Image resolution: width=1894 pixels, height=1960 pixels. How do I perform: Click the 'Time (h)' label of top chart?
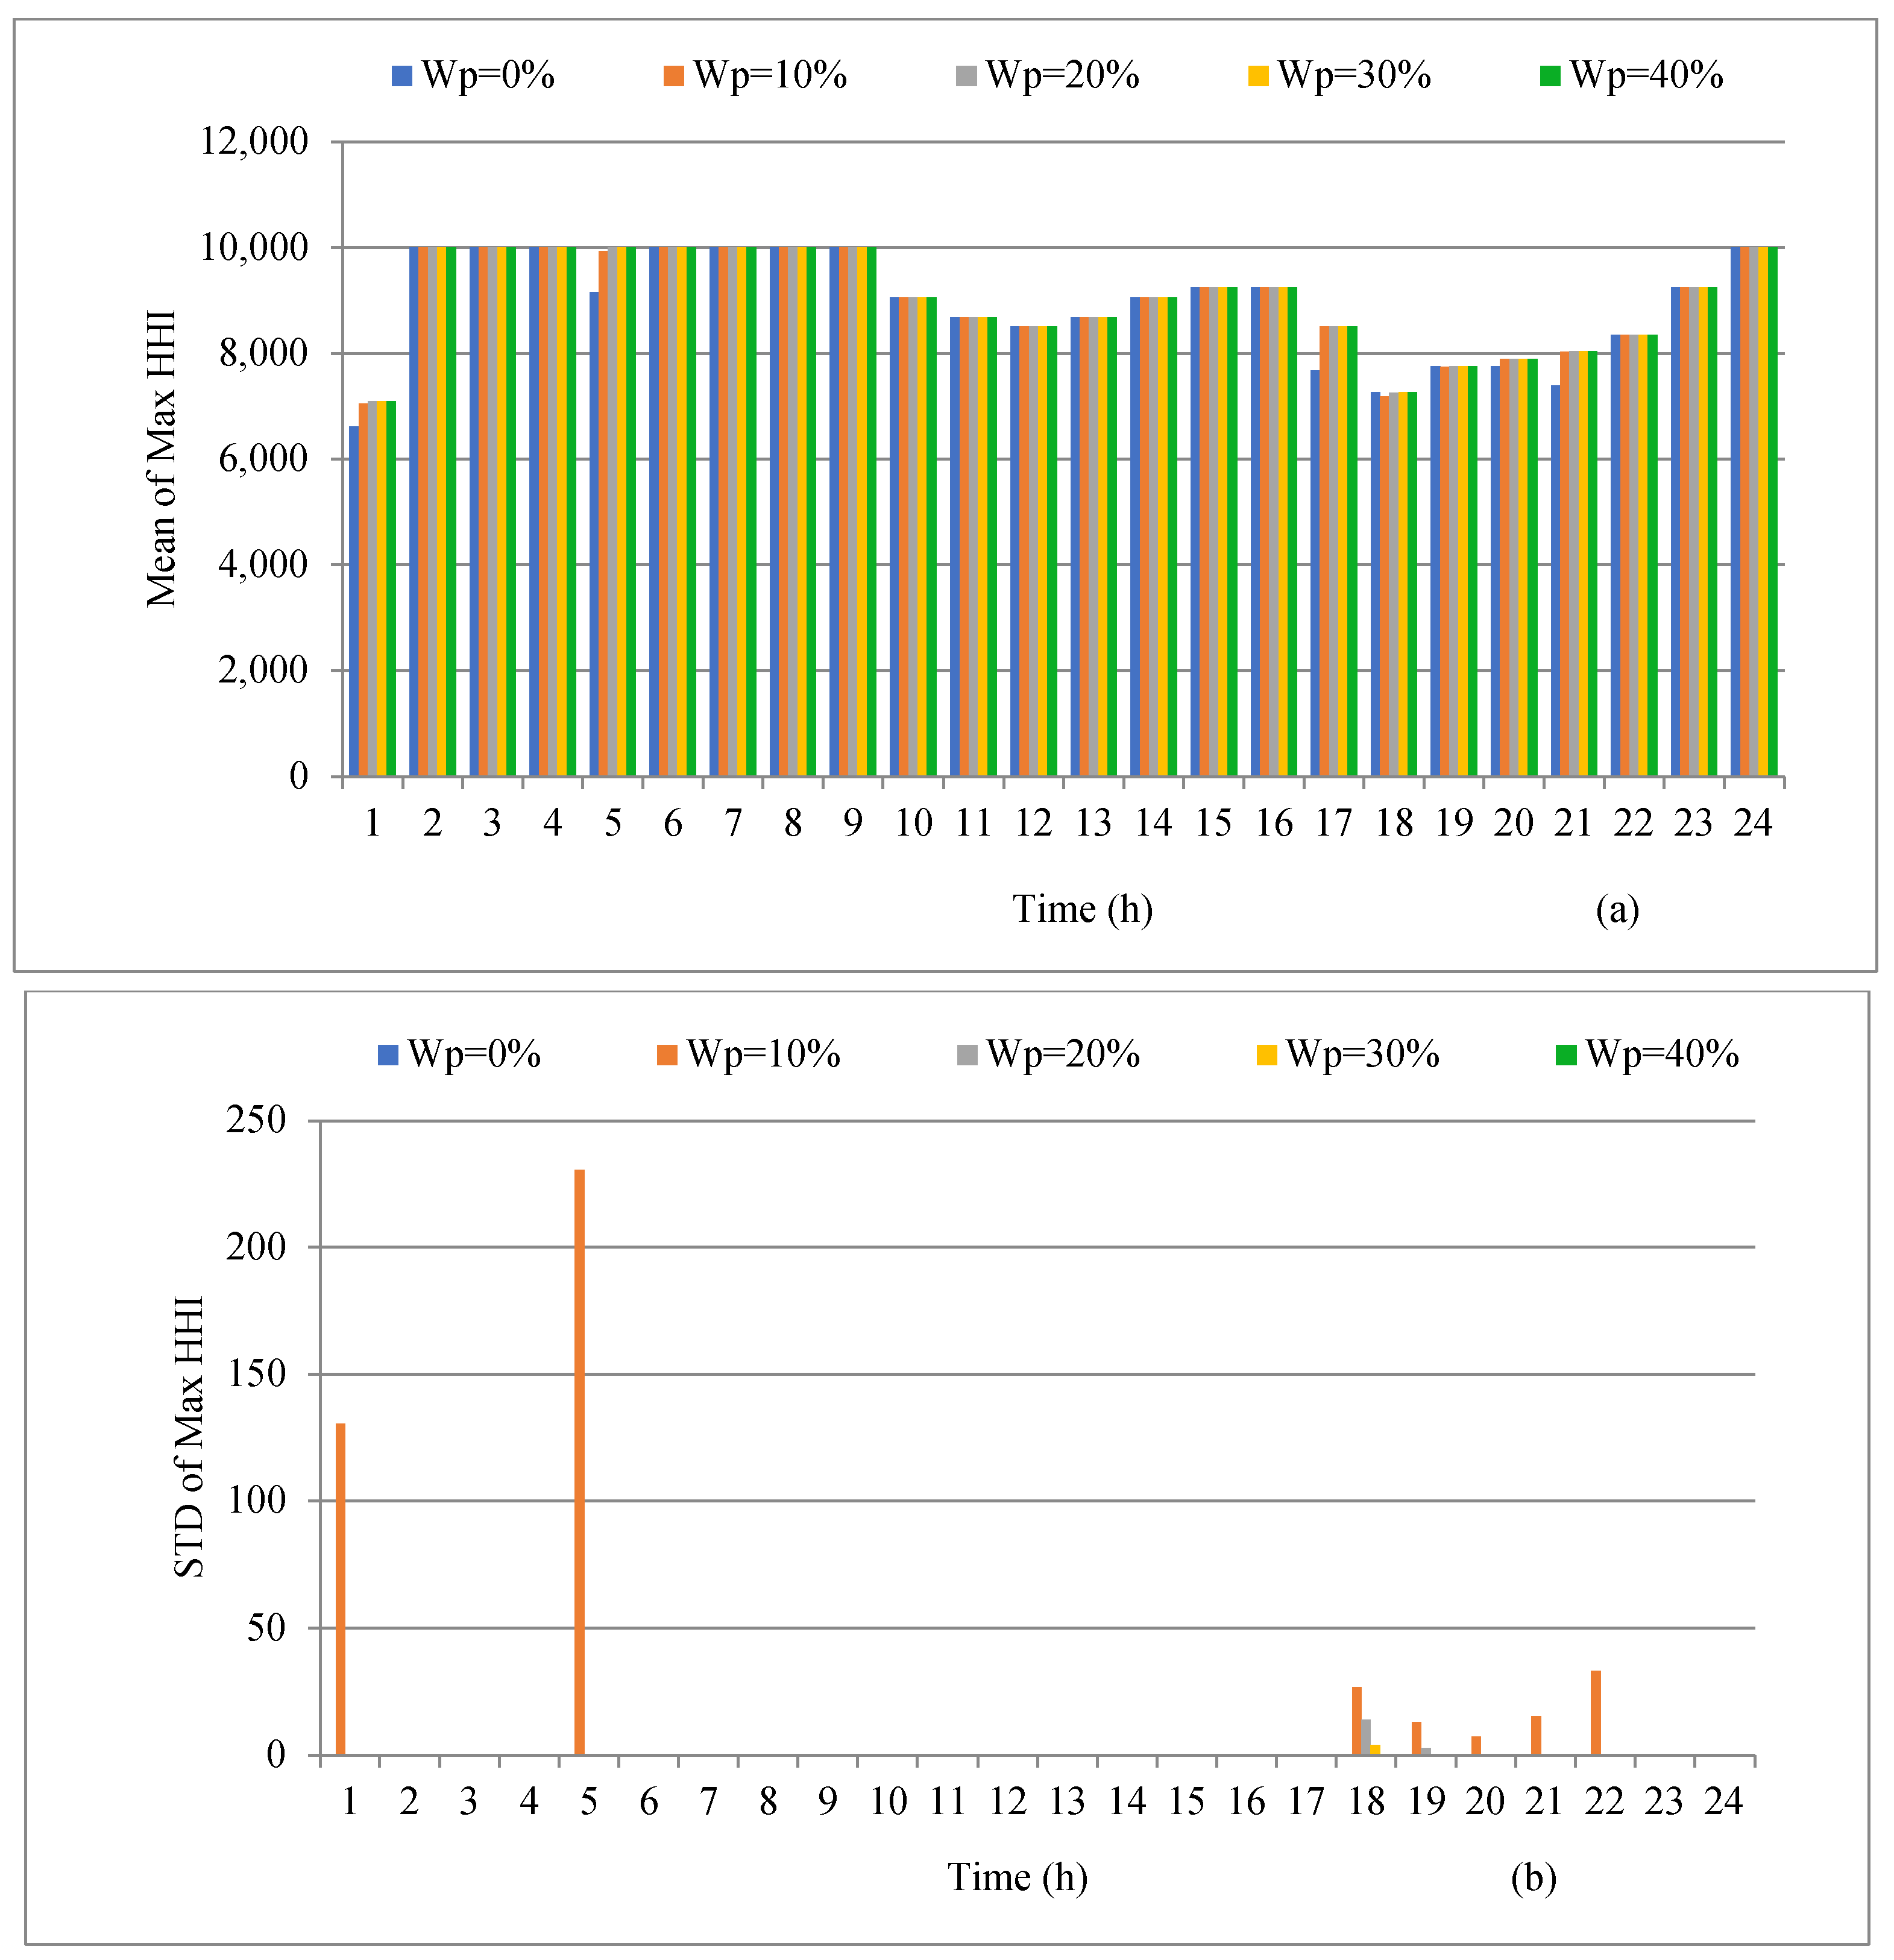coord(1082,909)
